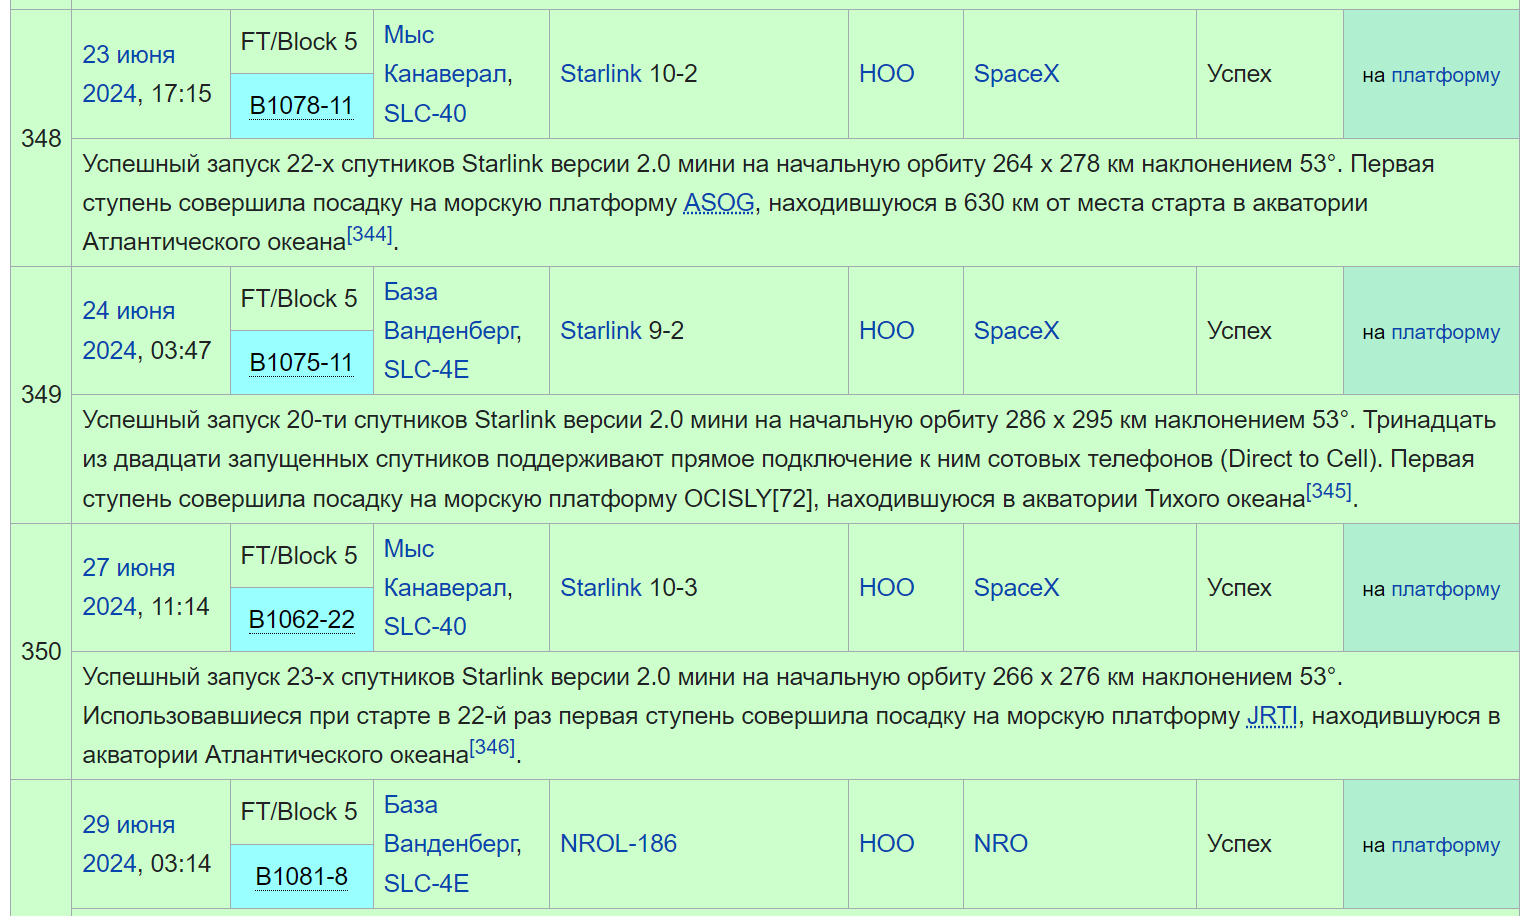The image size is (1539, 916).
Task: Open footnote reference [345]
Action: tap(1329, 492)
